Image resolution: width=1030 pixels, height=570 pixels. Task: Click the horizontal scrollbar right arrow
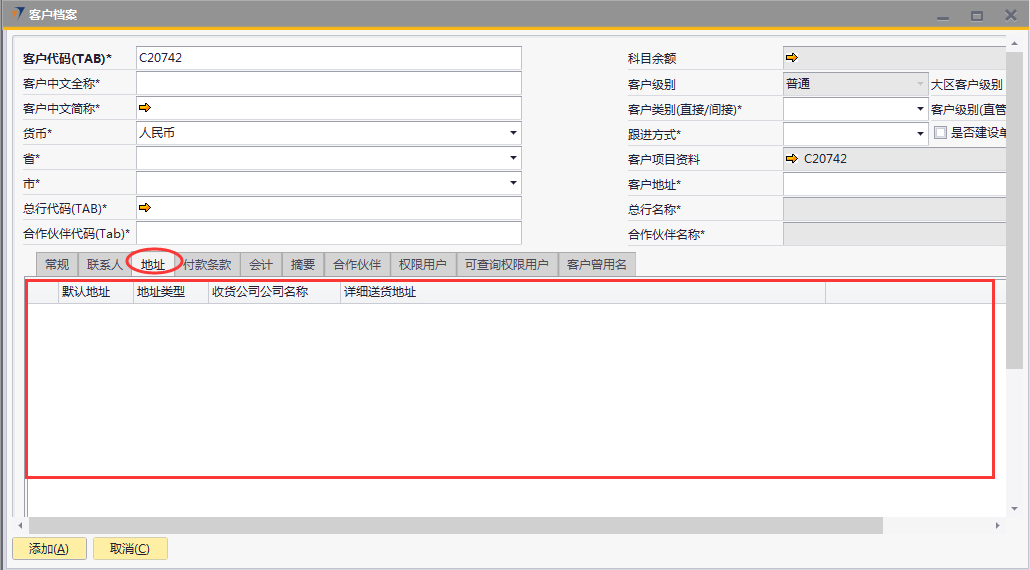click(997, 526)
